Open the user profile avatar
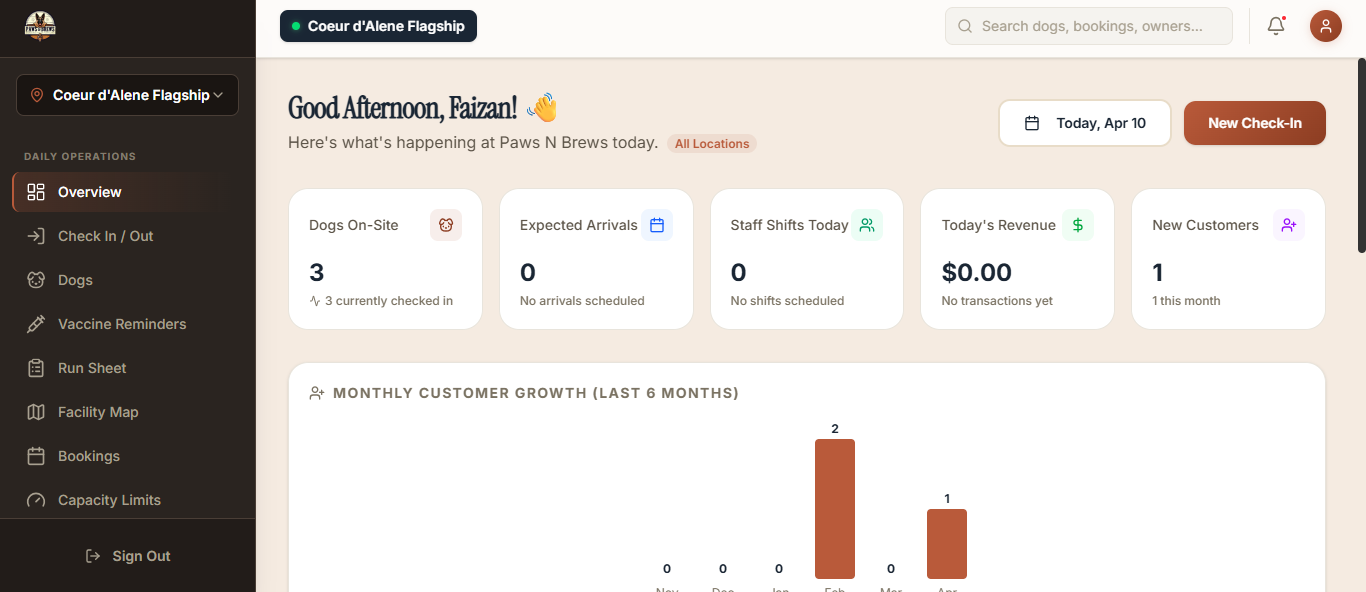 (x=1325, y=26)
